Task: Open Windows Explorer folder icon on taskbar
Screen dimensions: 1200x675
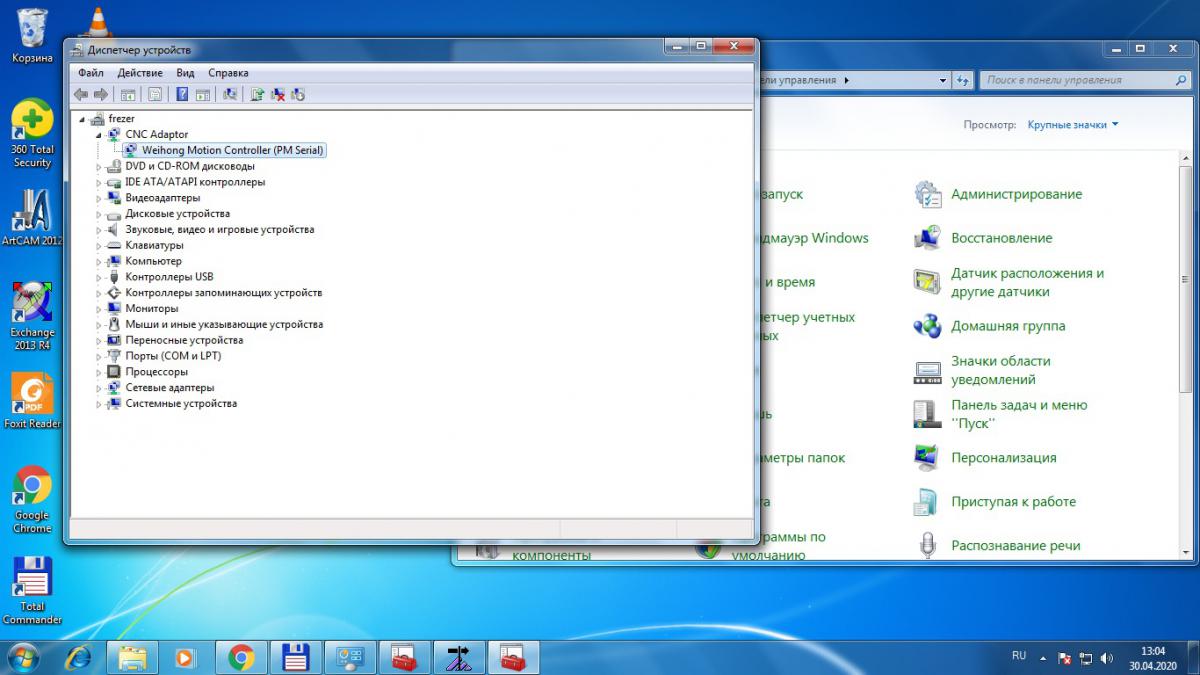Action: click(x=133, y=657)
